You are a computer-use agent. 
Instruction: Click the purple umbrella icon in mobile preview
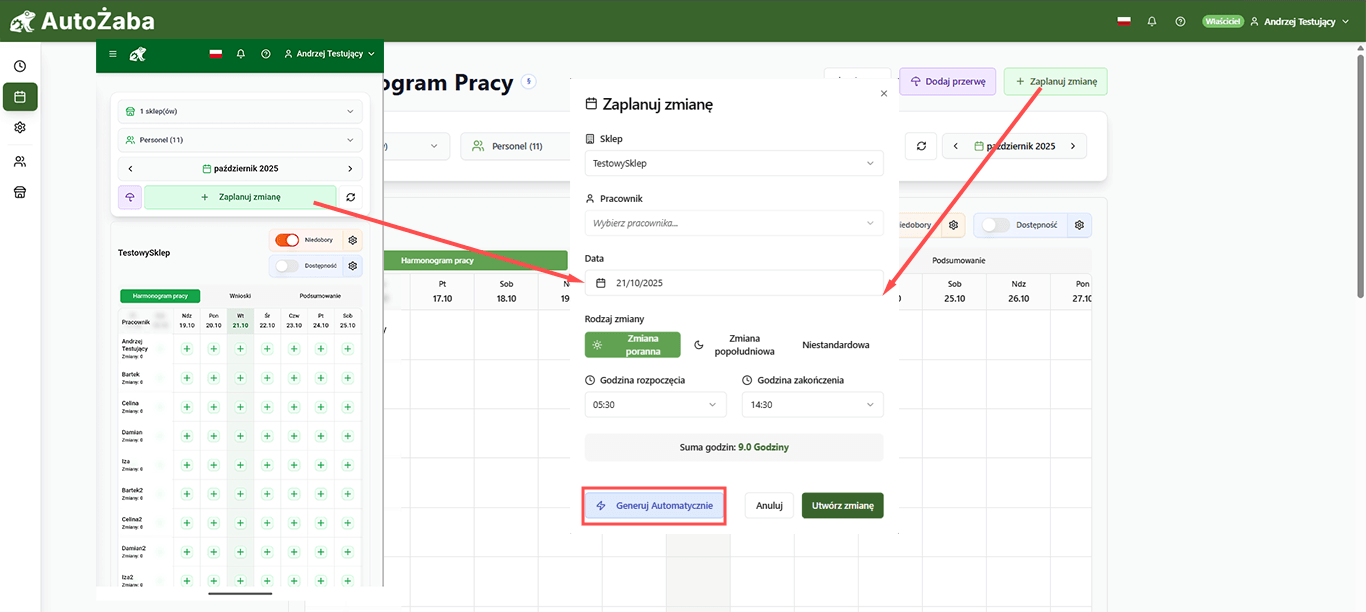pos(130,197)
